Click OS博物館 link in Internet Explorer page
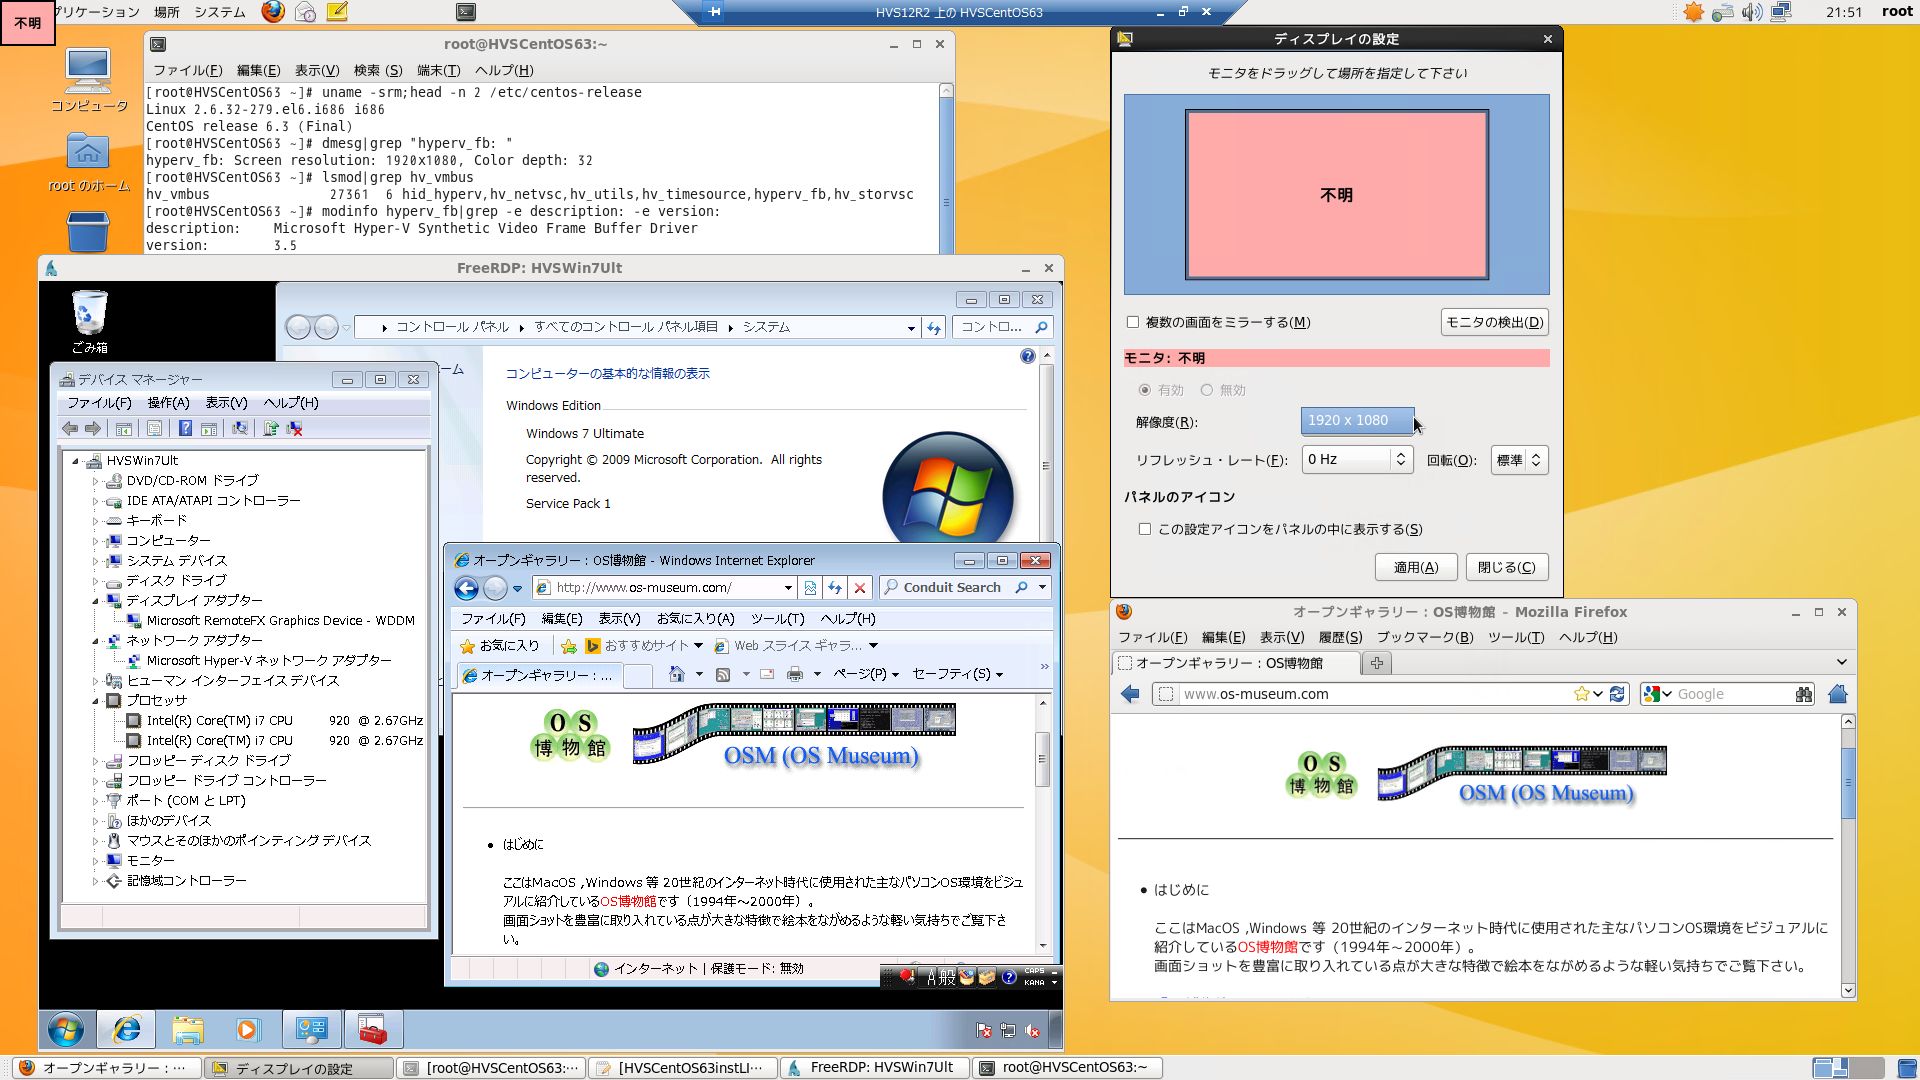 [628, 901]
